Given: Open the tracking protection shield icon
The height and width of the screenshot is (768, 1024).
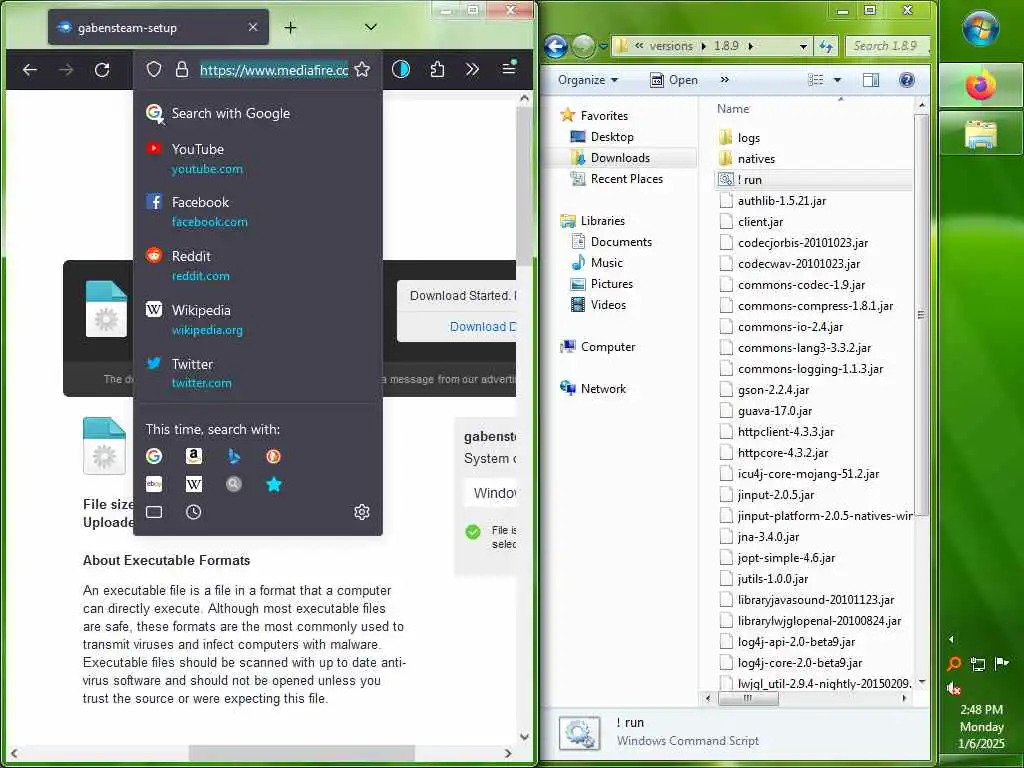Looking at the screenshot, I should 153,69.
